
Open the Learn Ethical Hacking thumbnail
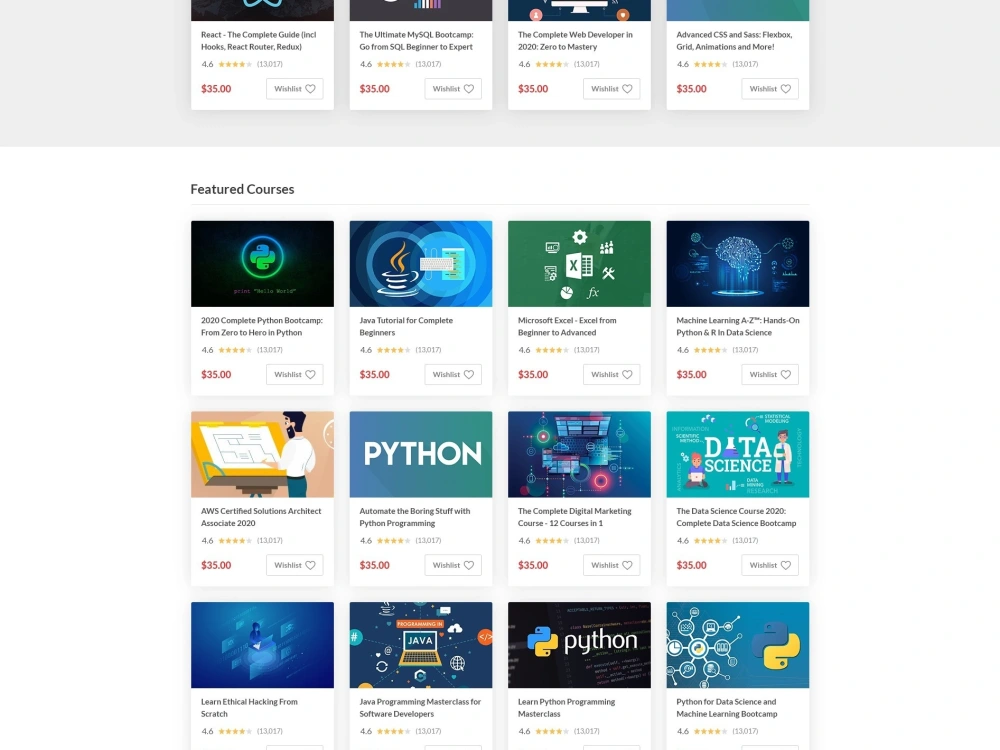pos(262,645)
